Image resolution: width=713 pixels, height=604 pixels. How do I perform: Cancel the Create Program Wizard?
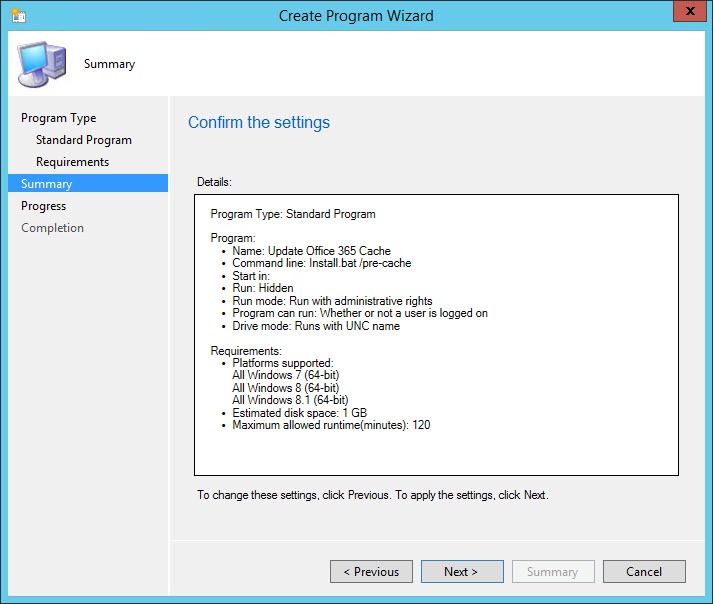[x=644, y=572]
